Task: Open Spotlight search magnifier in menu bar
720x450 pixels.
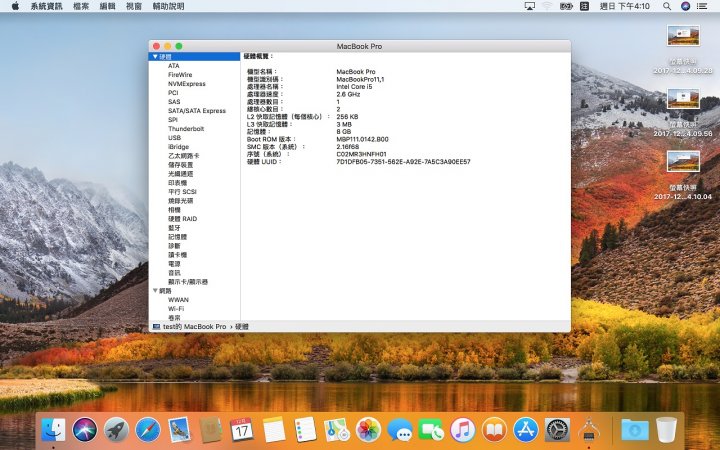Action: tap(667, 6)
